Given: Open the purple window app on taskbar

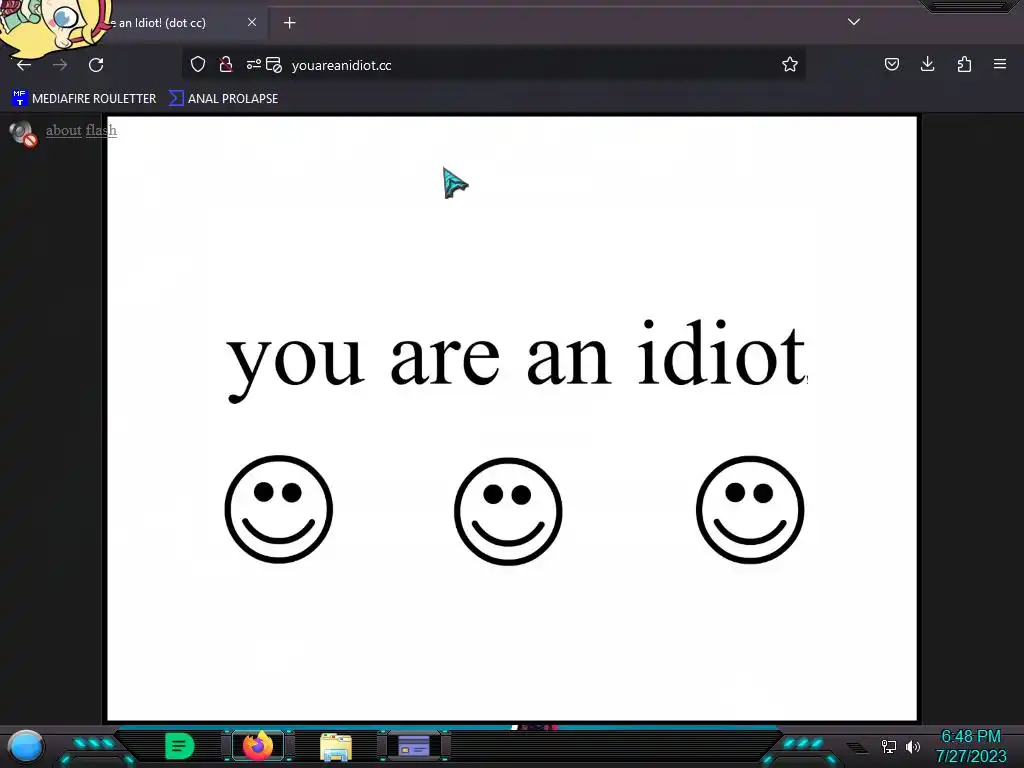Looking at the screenshot, I should [x=414, y=746].
